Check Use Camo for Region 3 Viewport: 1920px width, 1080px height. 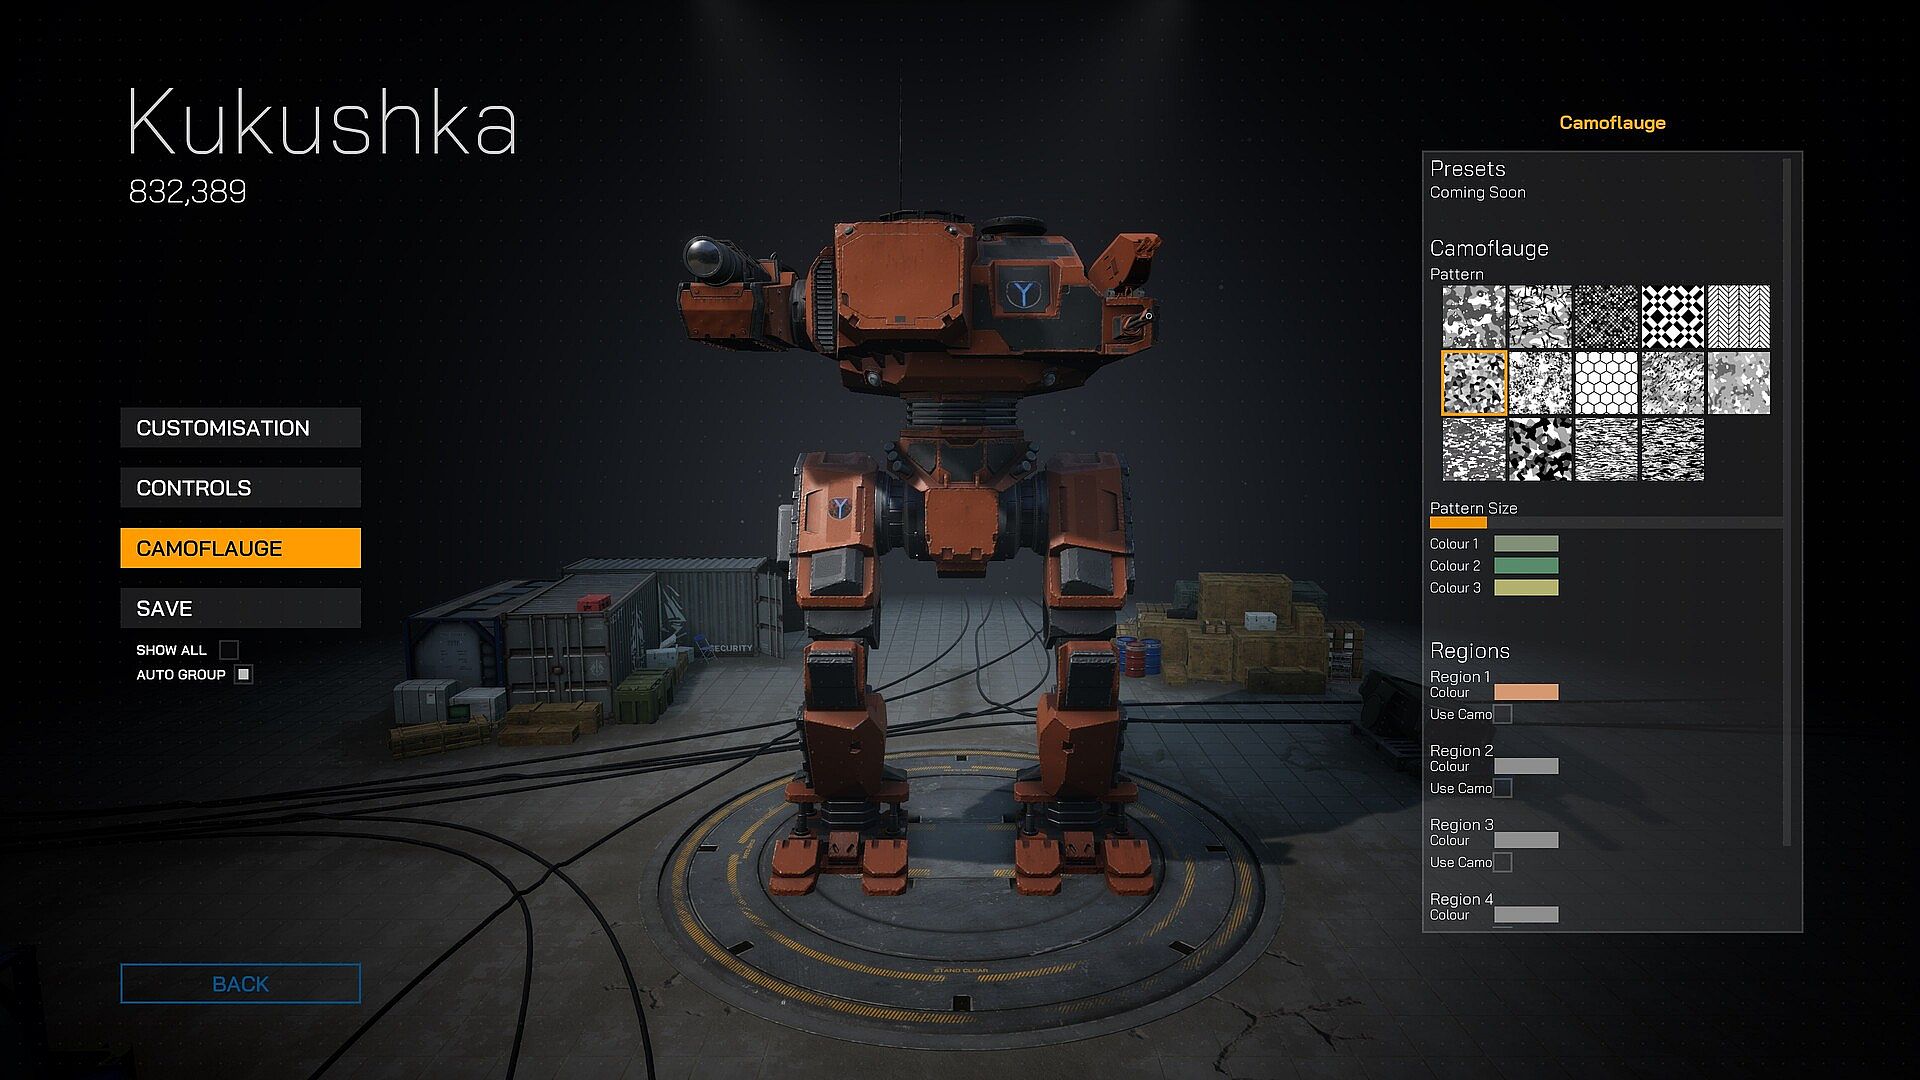1502,862
